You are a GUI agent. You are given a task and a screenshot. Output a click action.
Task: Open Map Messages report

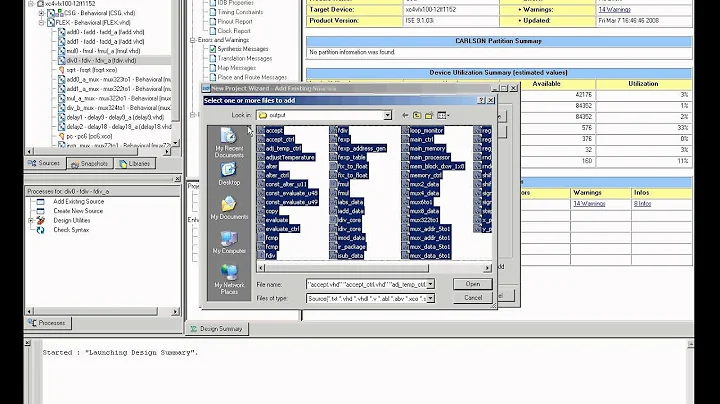coord(236,68)
